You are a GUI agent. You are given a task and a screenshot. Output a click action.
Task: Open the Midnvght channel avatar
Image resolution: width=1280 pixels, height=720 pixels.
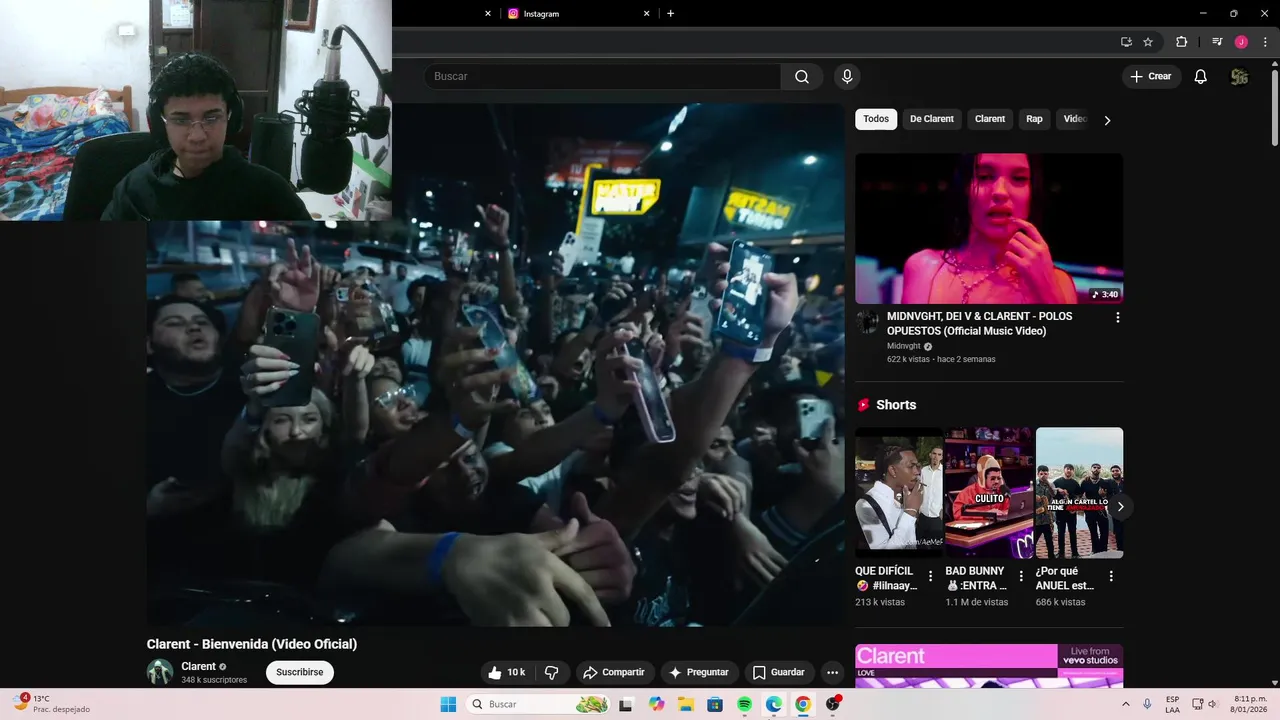[867, 321]
